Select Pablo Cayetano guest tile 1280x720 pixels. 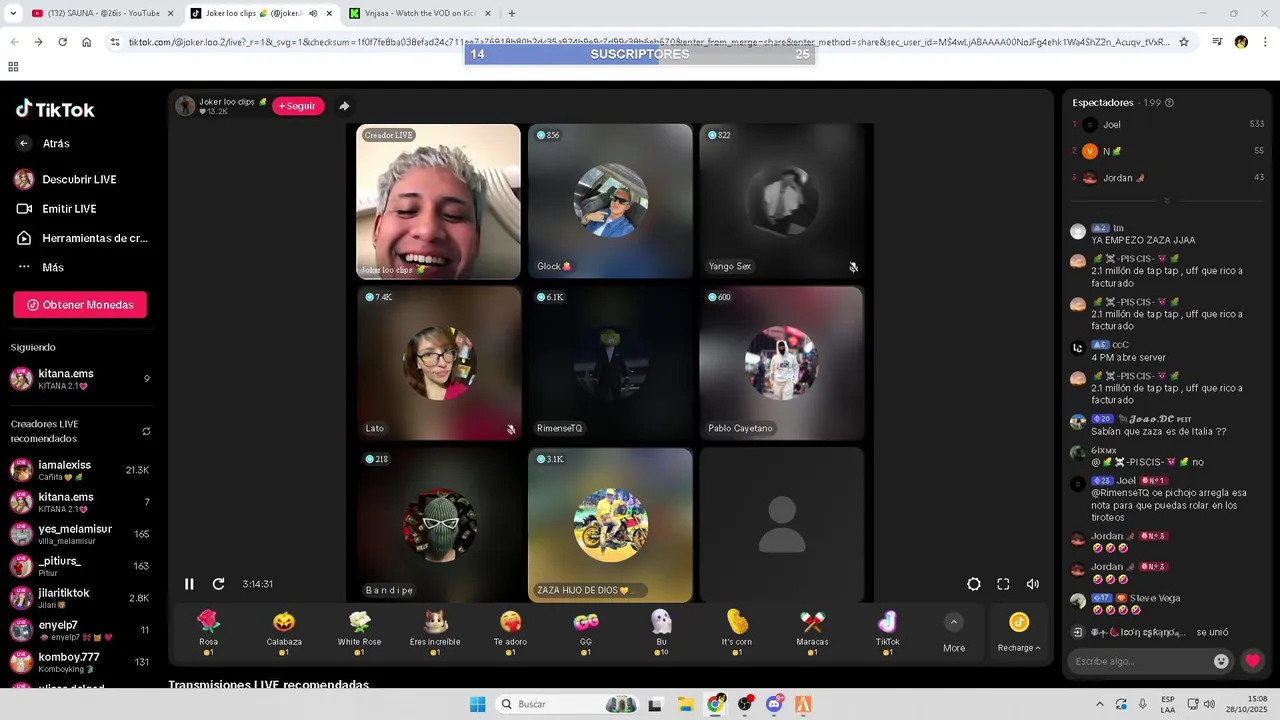(x=781, y=363)
